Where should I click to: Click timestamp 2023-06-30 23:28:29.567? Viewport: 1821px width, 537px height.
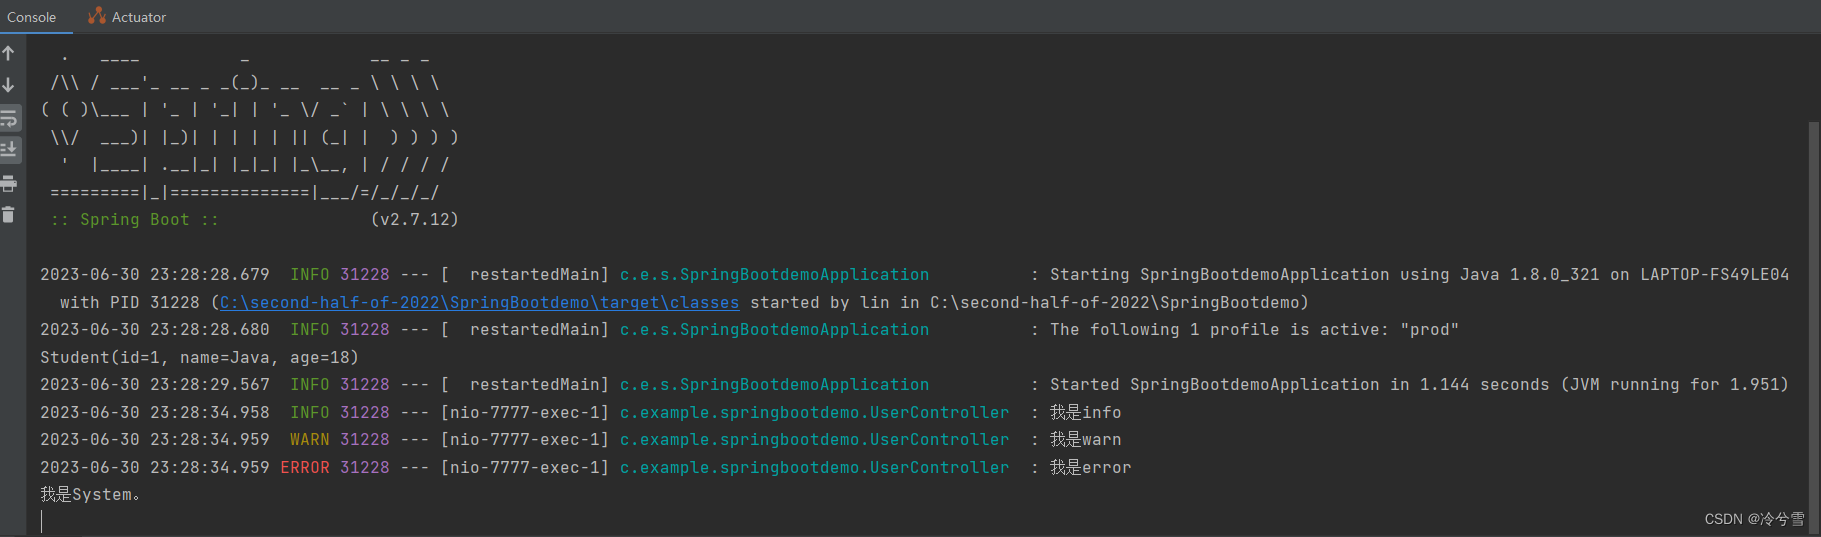point(155,384)
